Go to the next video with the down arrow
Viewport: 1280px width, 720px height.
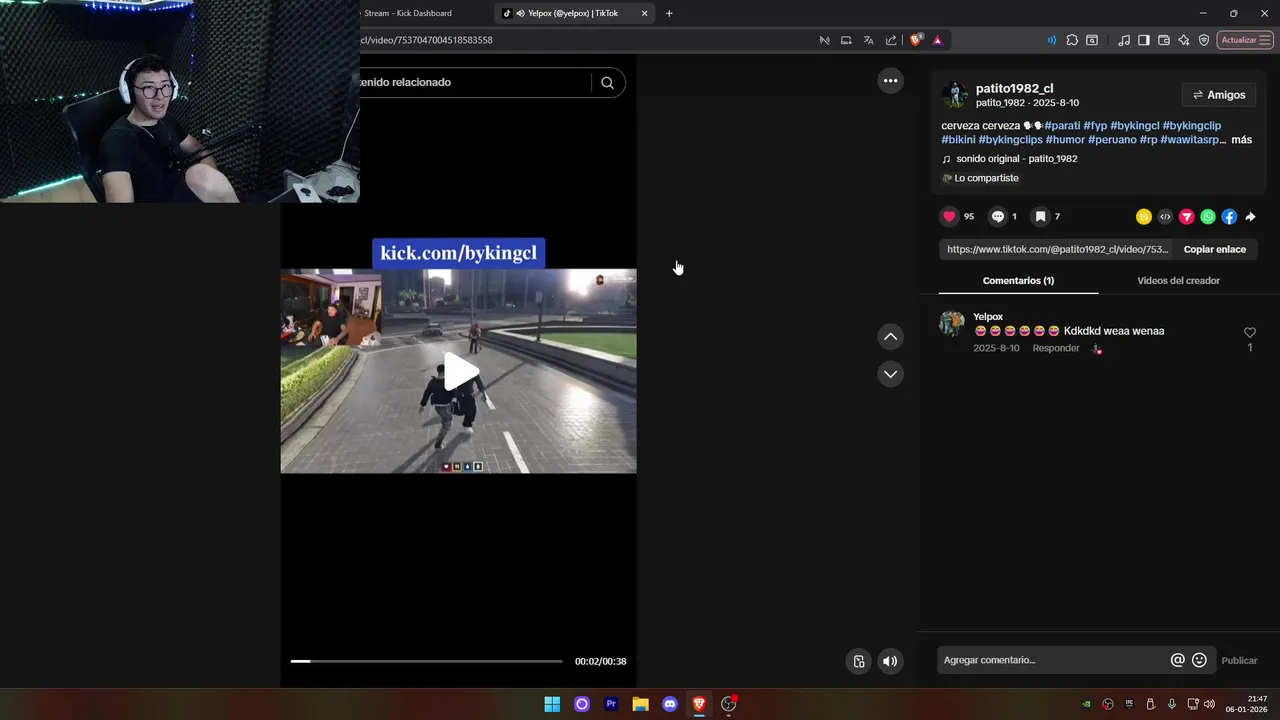pyautogui.click(x=890, y=374)
